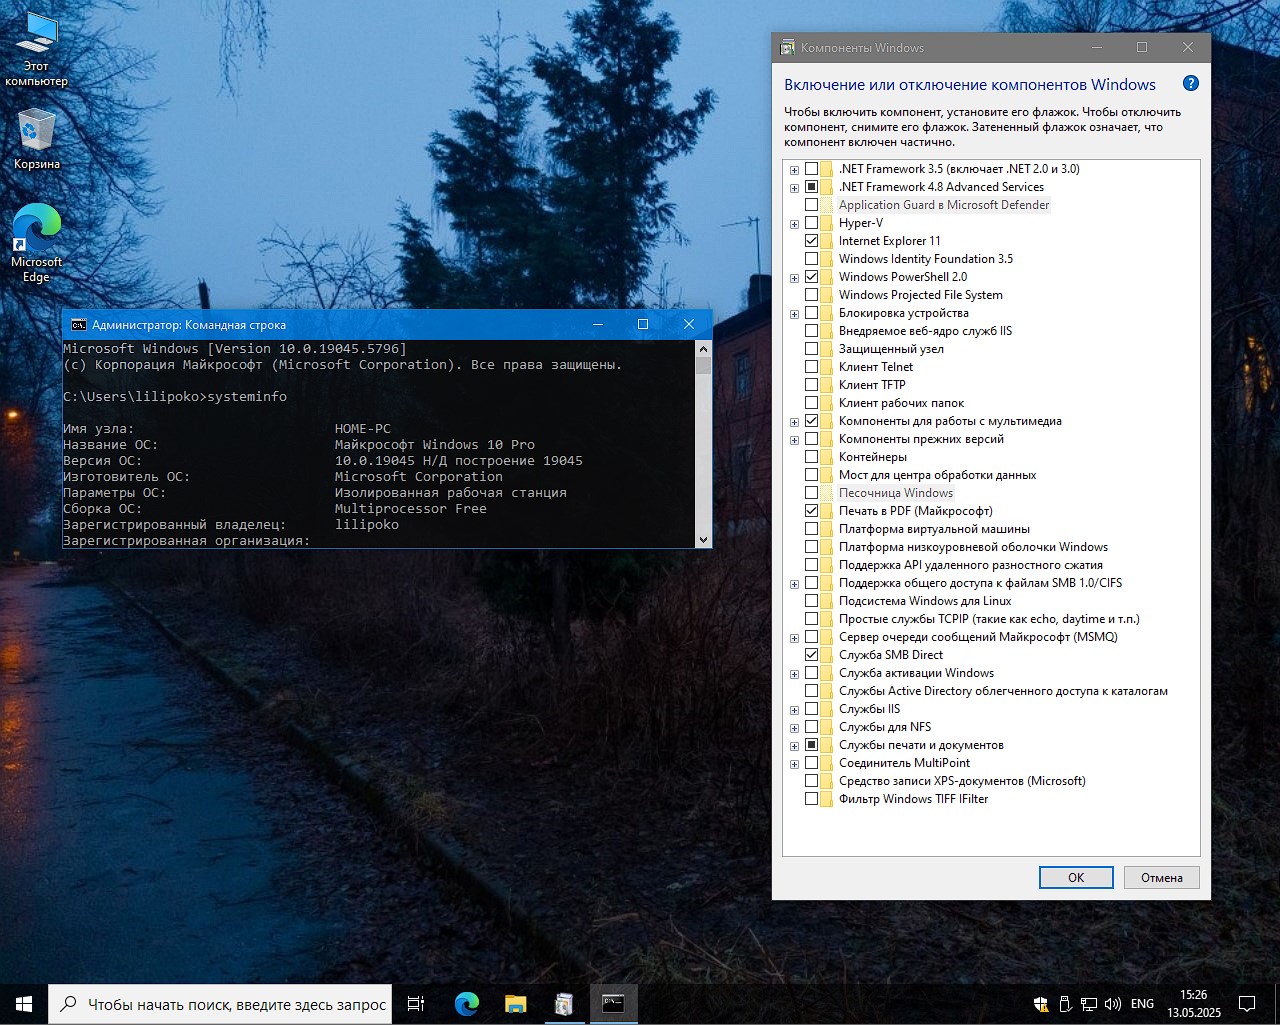The height and width of the screenshot is (1025, 1280).
Task: Confirm changes with the OK button
Action: coord(1075,877)
